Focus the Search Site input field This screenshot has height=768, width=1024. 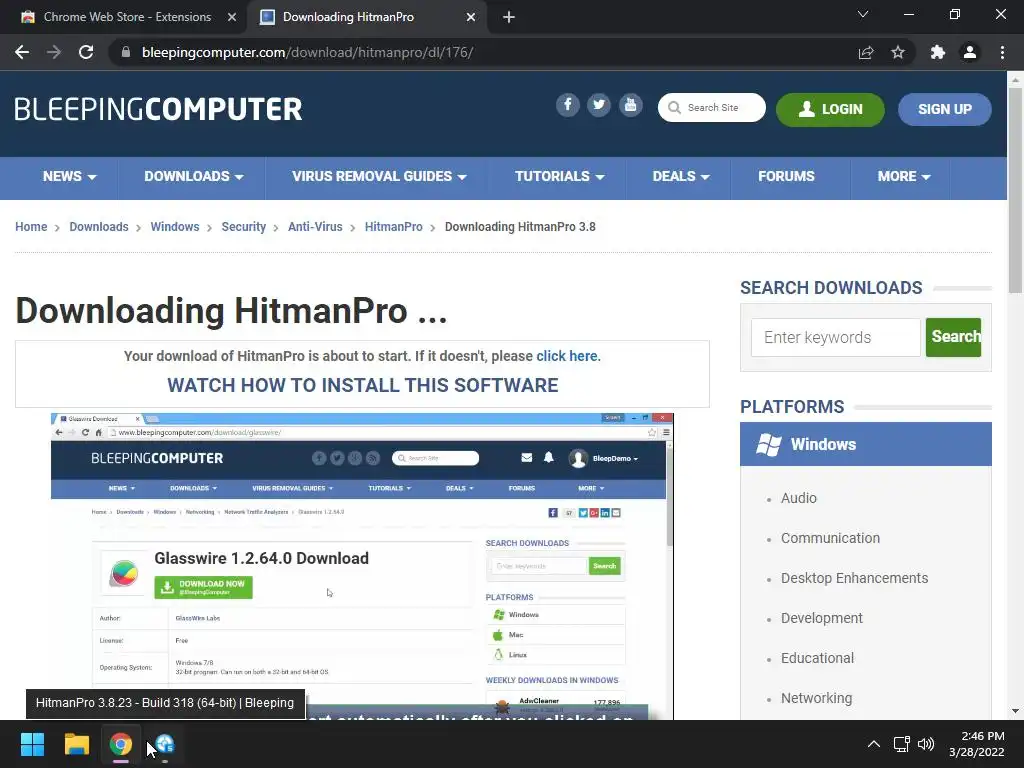pyautogui.click(x=712, y=108)
